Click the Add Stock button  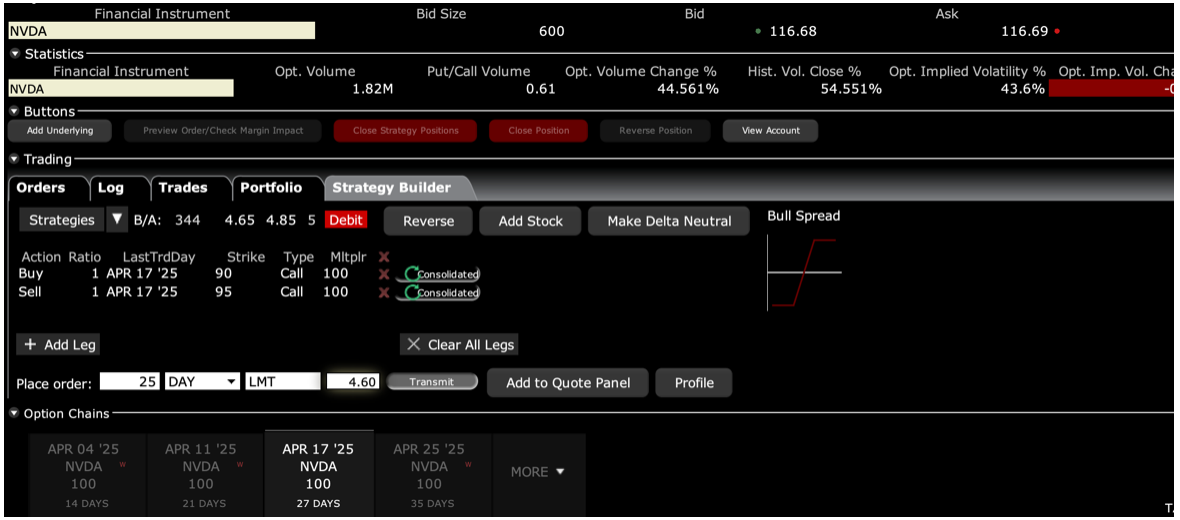(x=531, y=221)
